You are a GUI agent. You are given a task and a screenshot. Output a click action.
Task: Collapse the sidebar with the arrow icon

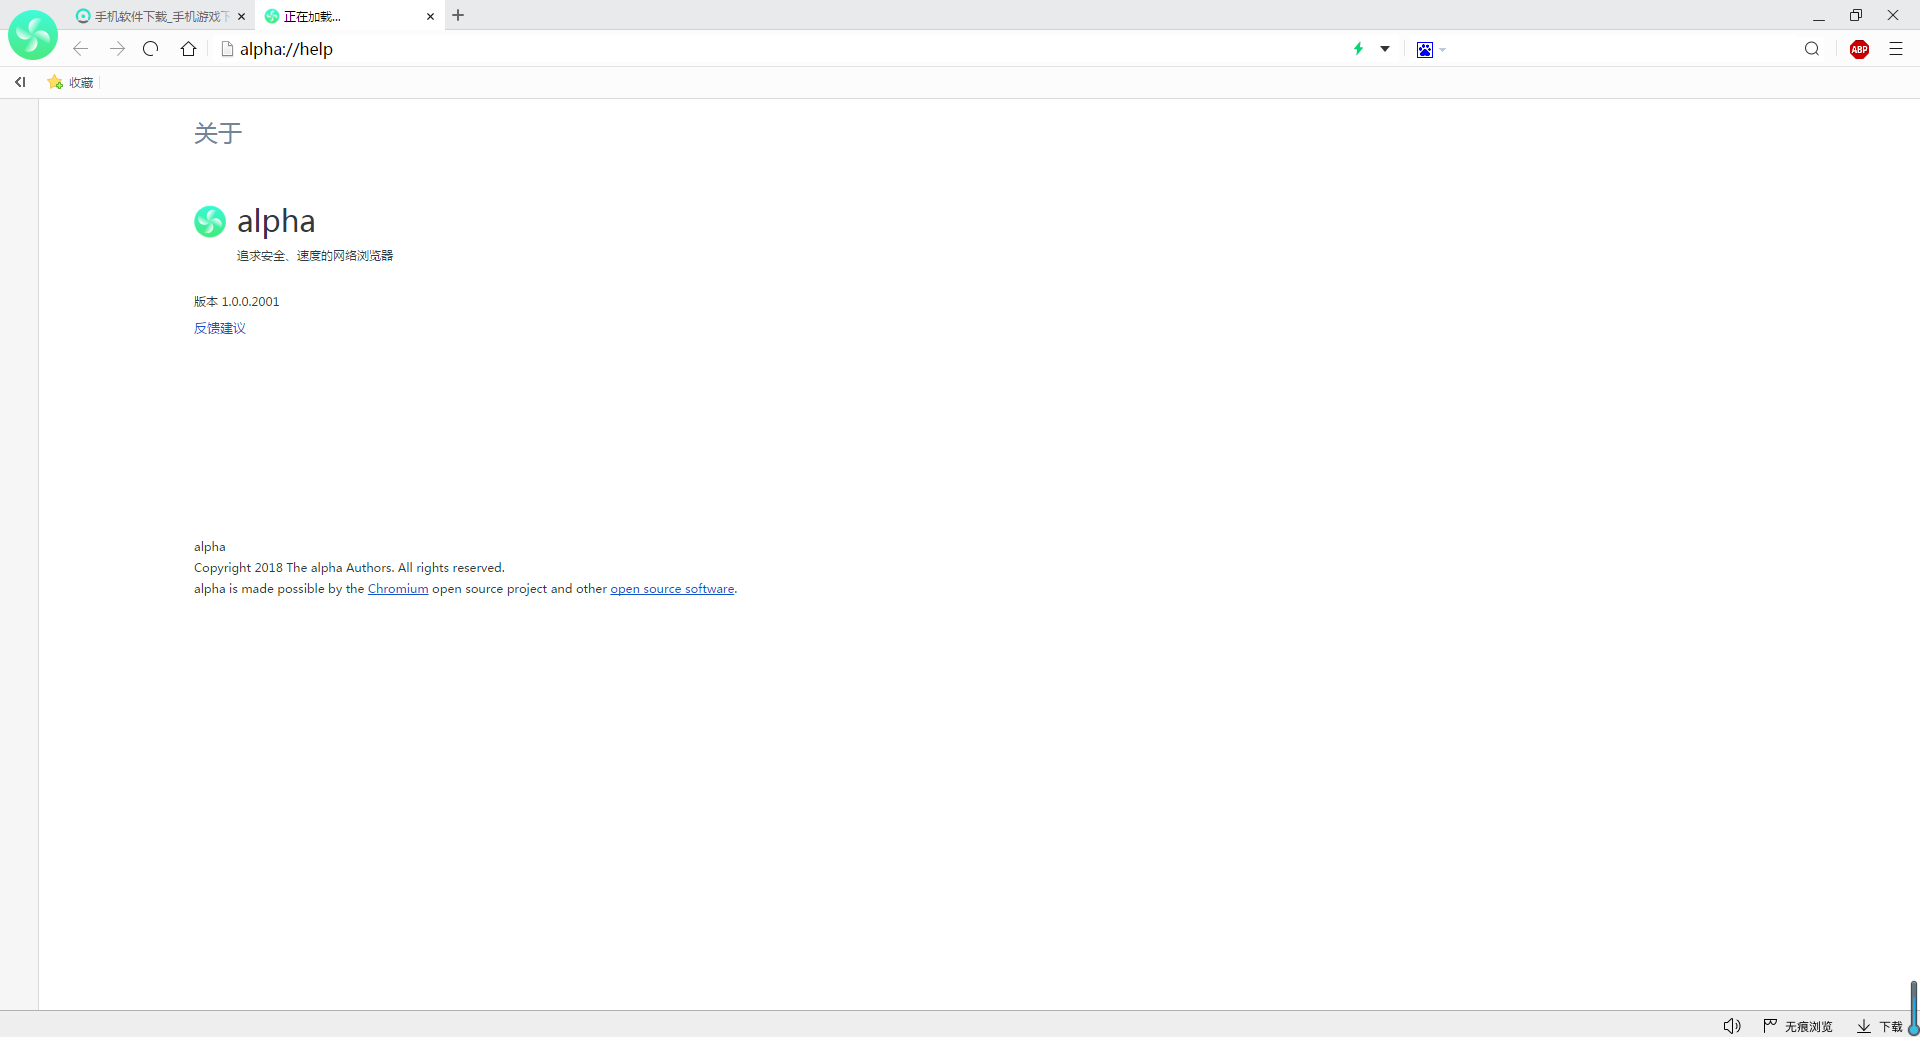click(x=20, y=82)
